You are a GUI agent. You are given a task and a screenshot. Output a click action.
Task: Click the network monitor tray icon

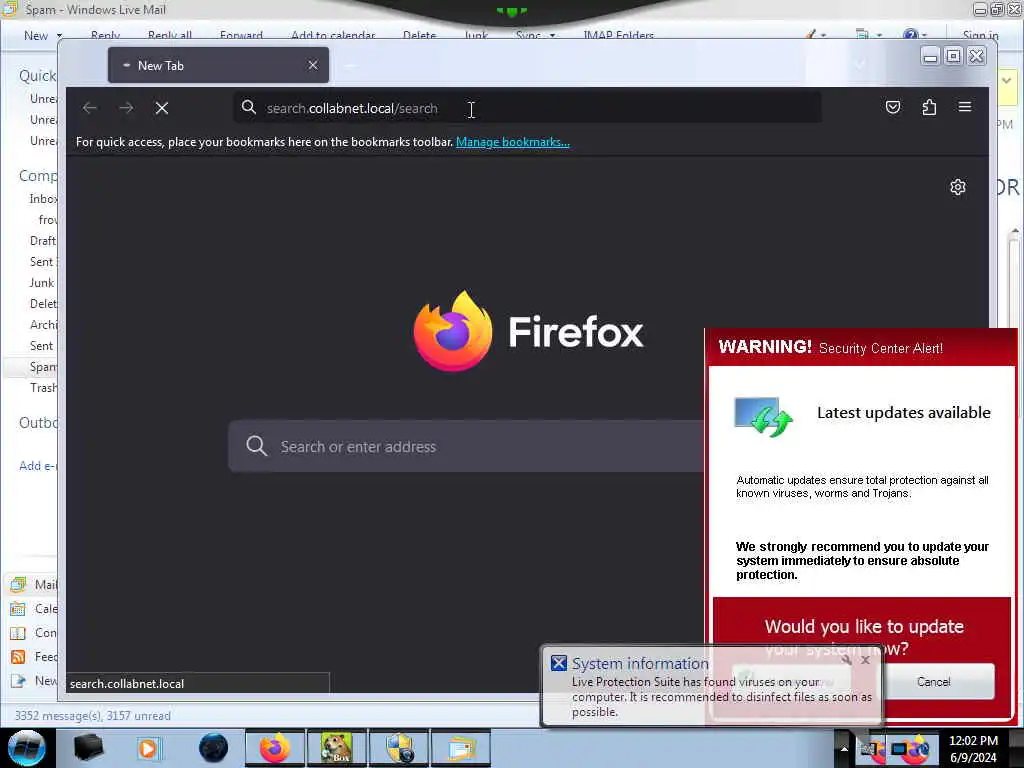point(899,750)
